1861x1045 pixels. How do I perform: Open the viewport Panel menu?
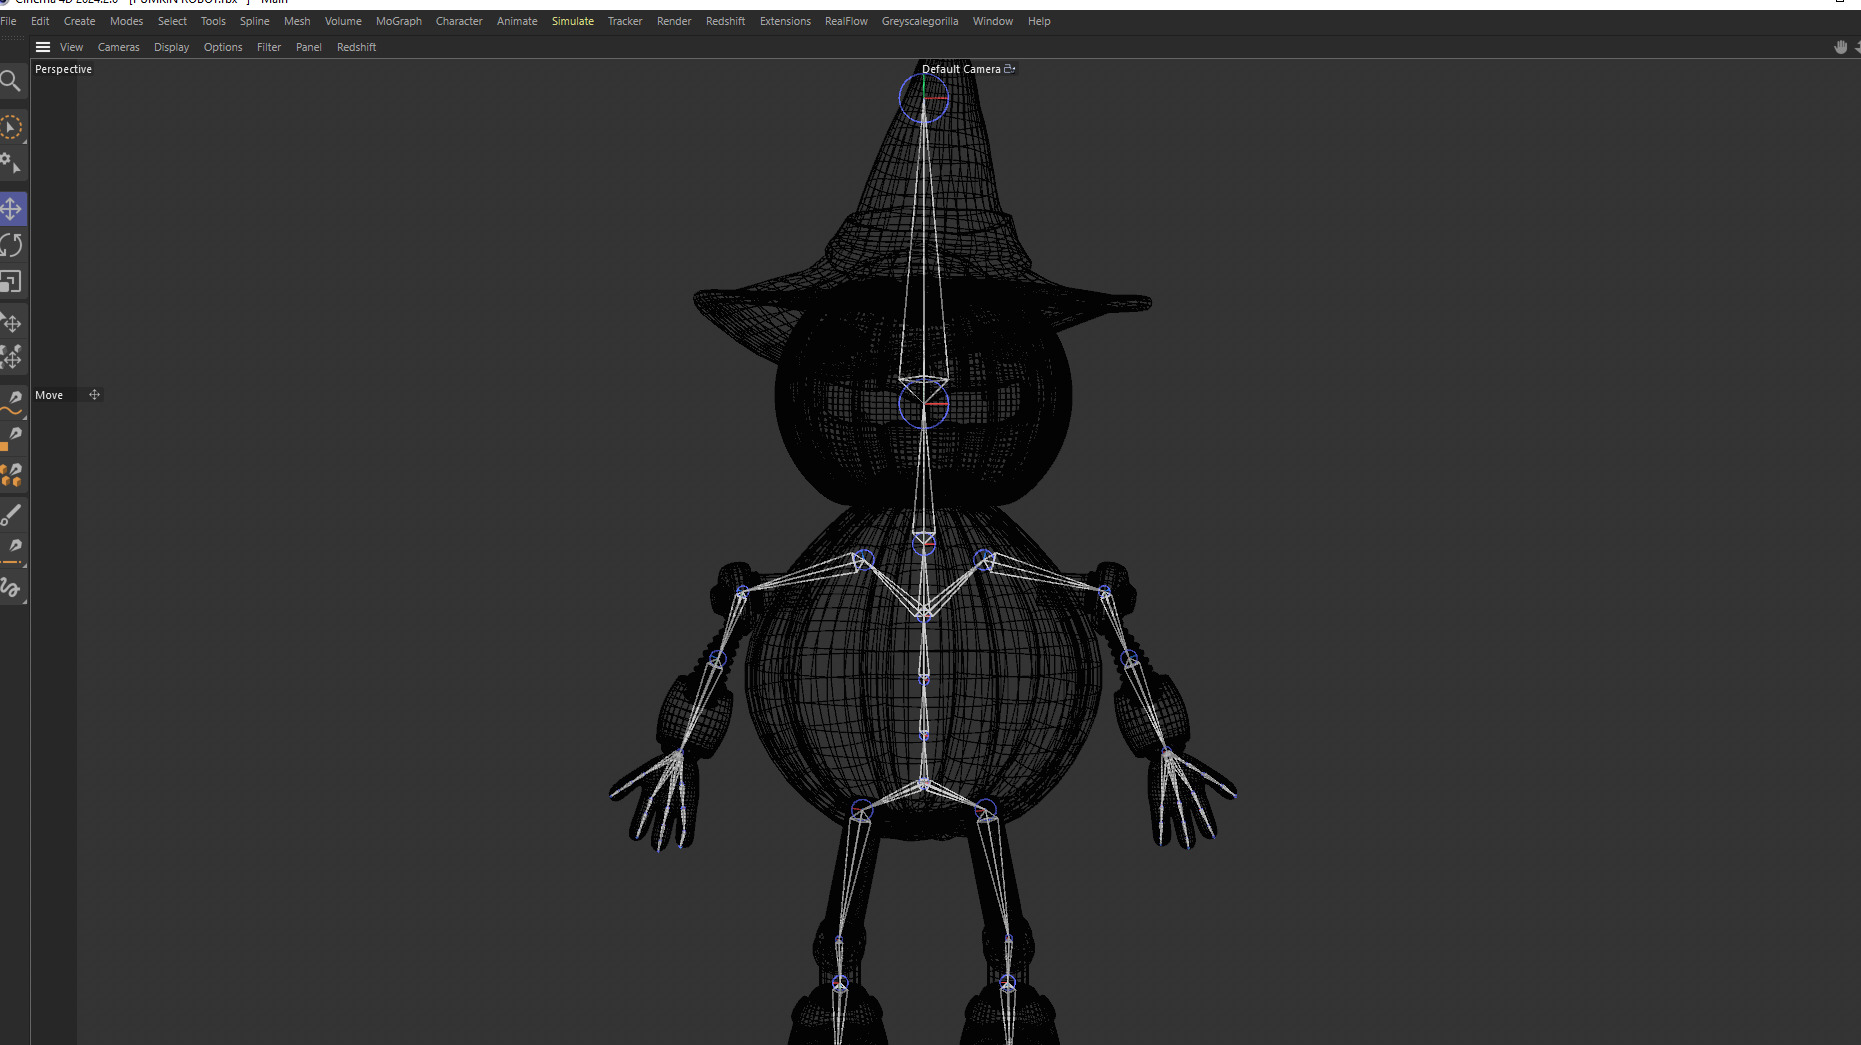(309, 47)
